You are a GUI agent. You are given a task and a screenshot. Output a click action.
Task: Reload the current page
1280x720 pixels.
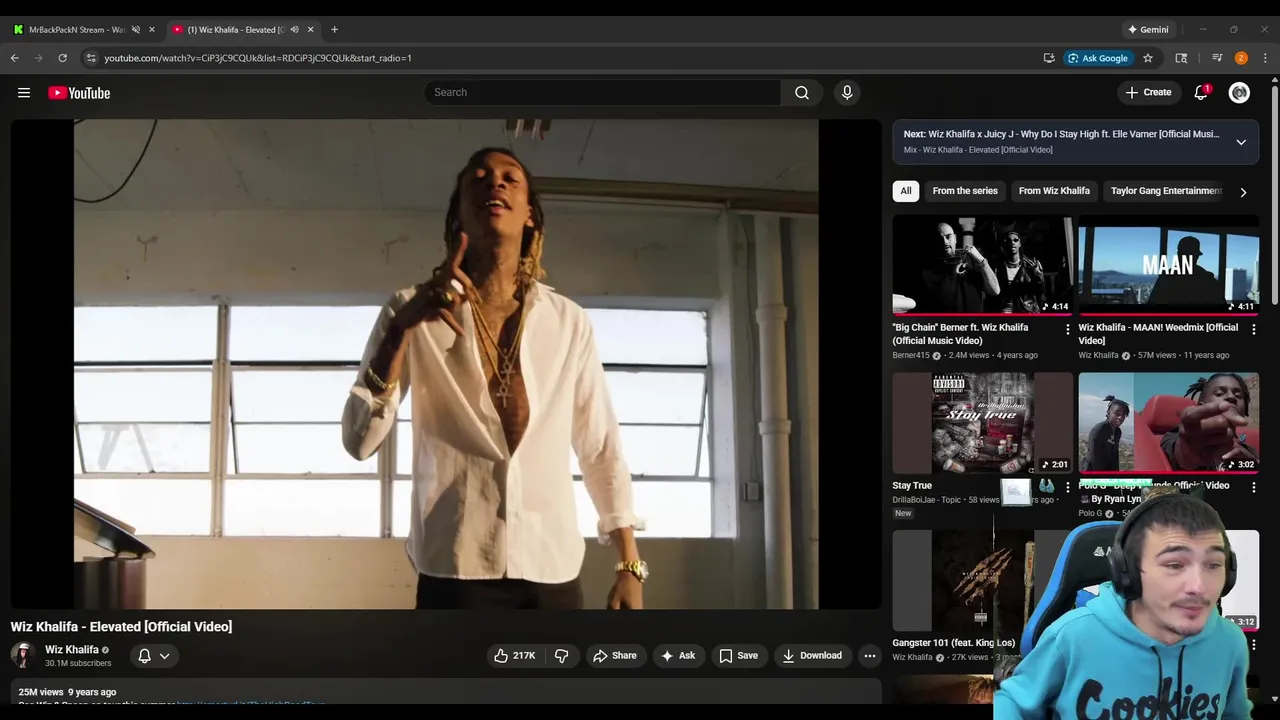tap(63, 58)
